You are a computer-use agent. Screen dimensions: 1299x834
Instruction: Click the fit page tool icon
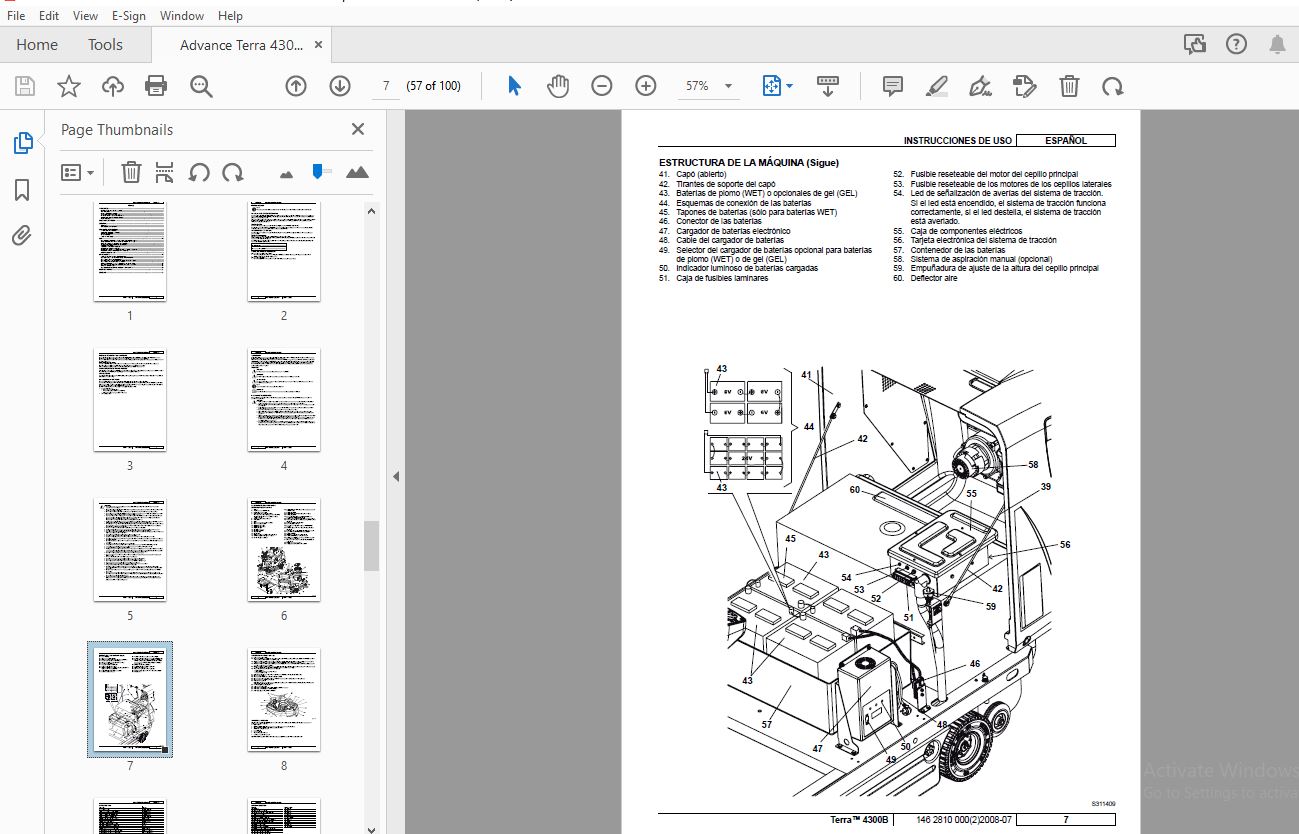[771, 86]
